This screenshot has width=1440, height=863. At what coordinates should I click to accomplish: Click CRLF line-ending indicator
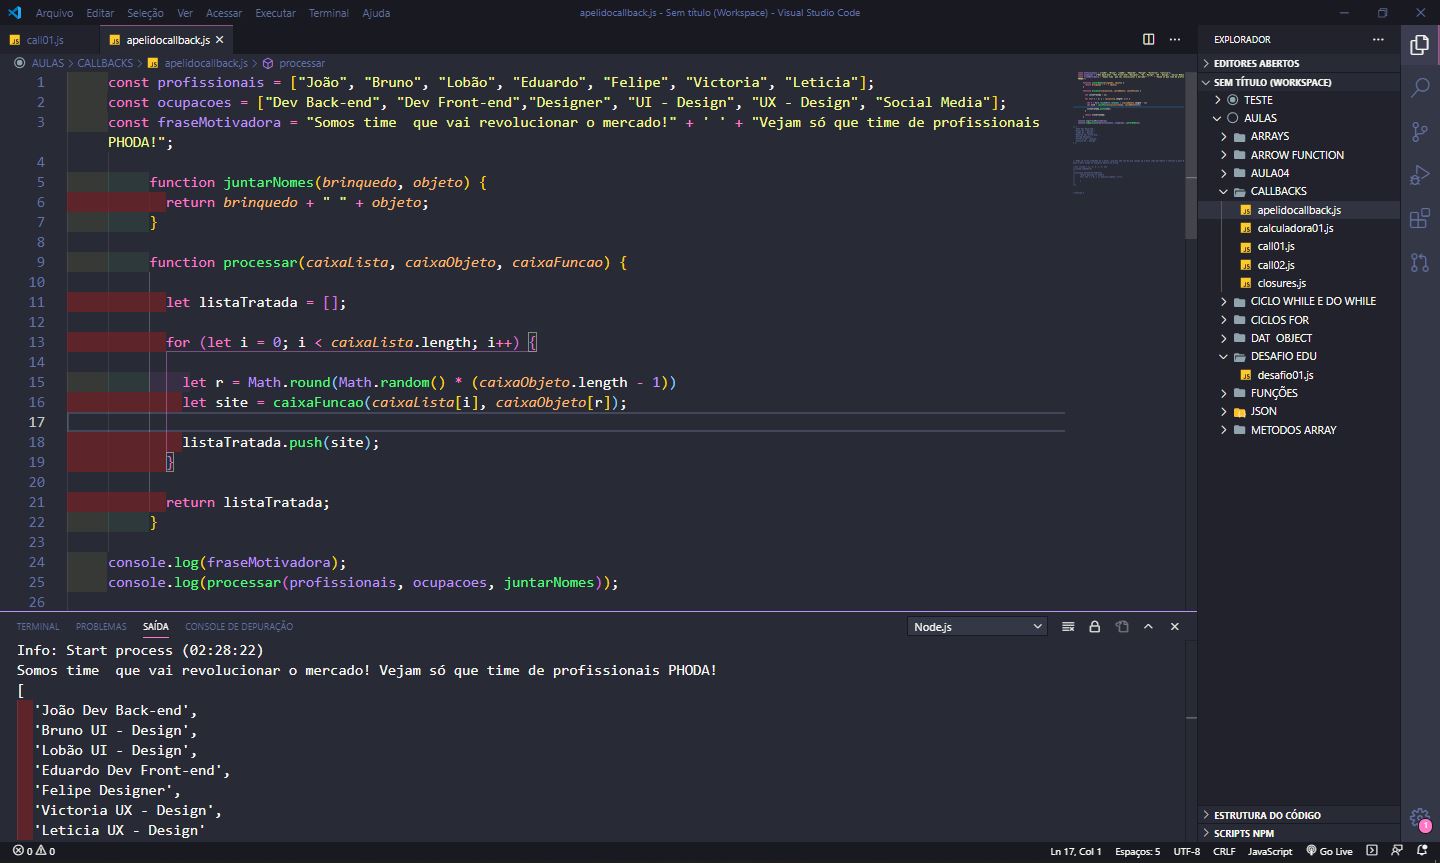click(1224, 851)
